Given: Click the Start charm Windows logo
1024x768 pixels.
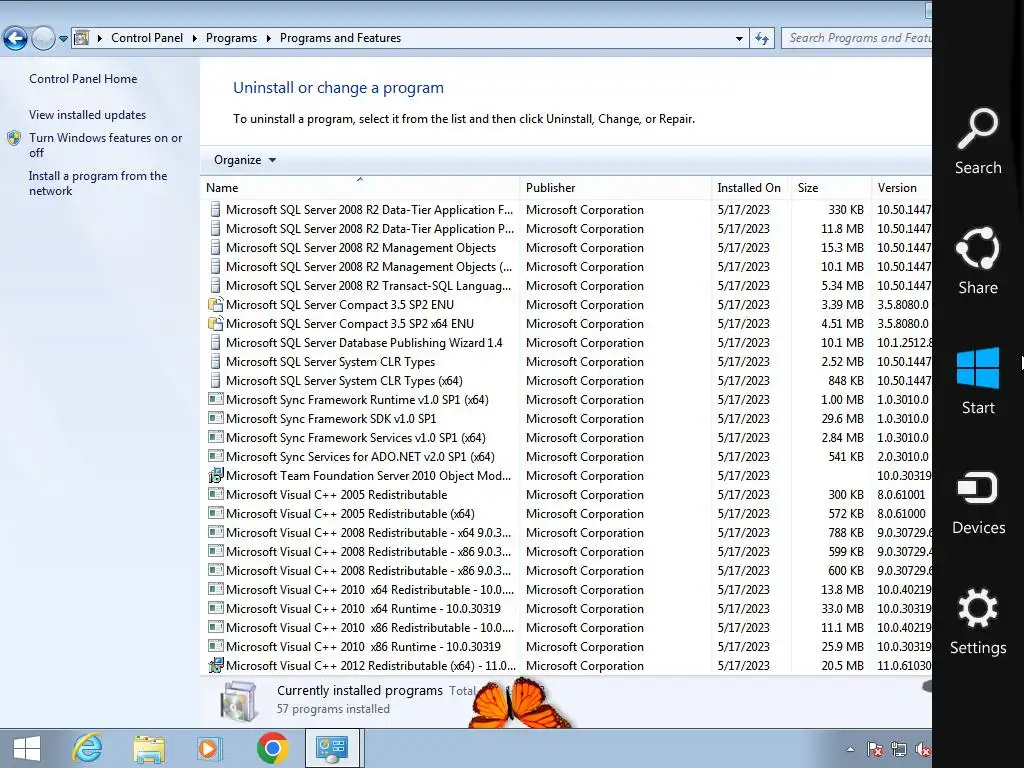Looking at the screenshot, I should (978, 368).
